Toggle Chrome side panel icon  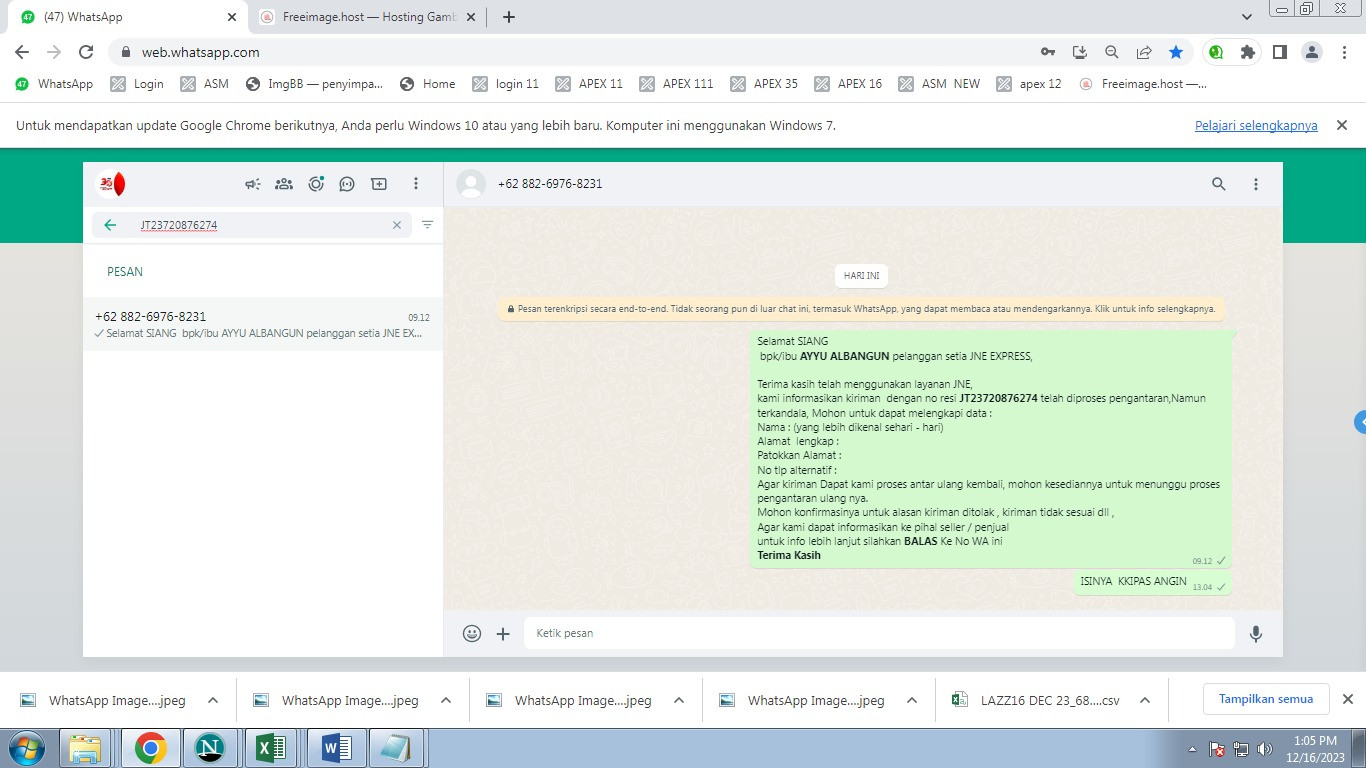click(x=1279, y=52)
